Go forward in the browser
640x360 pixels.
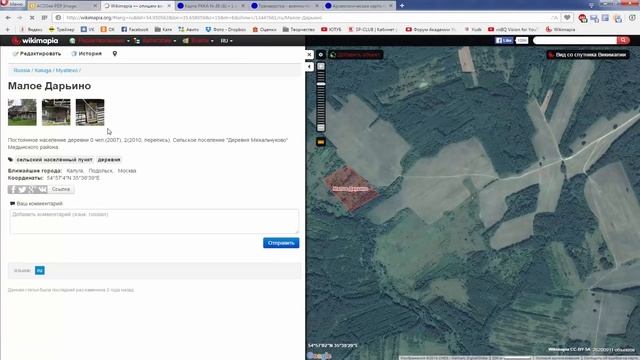click(x=20, y=18)
